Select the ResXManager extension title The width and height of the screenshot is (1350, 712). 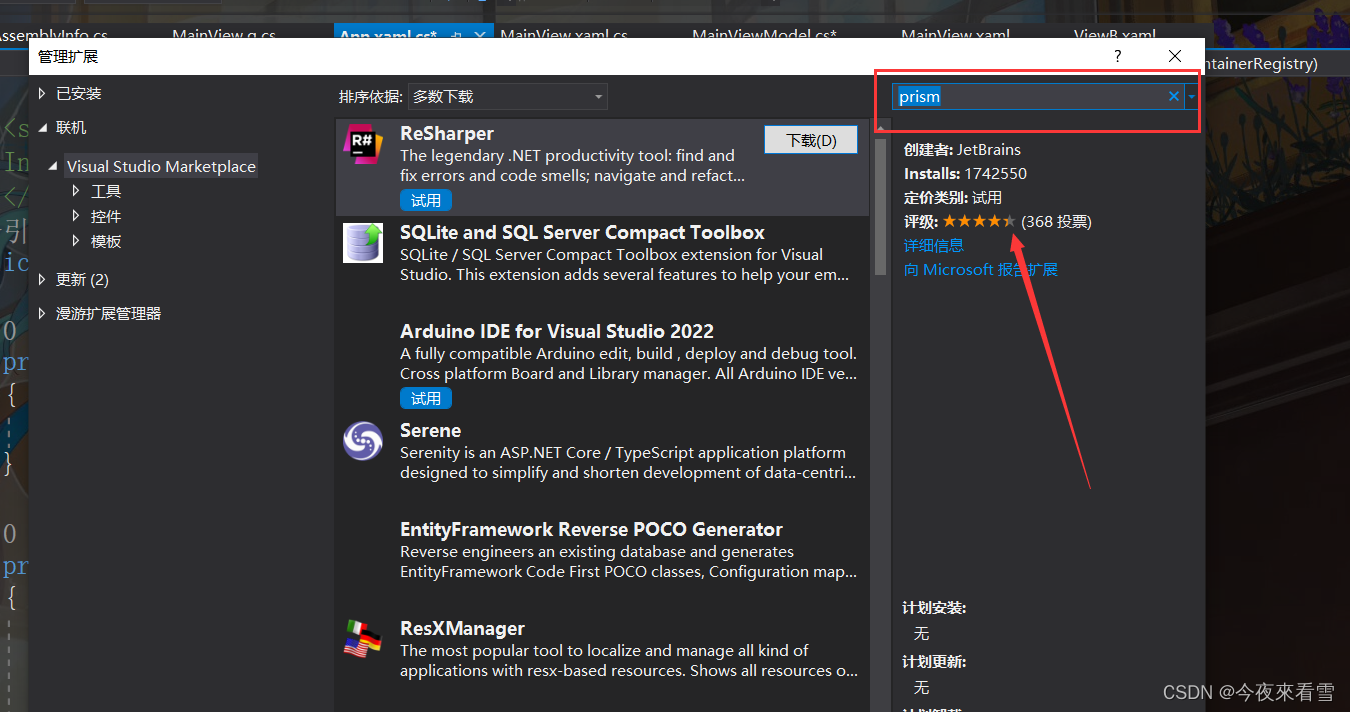(462, 628)
